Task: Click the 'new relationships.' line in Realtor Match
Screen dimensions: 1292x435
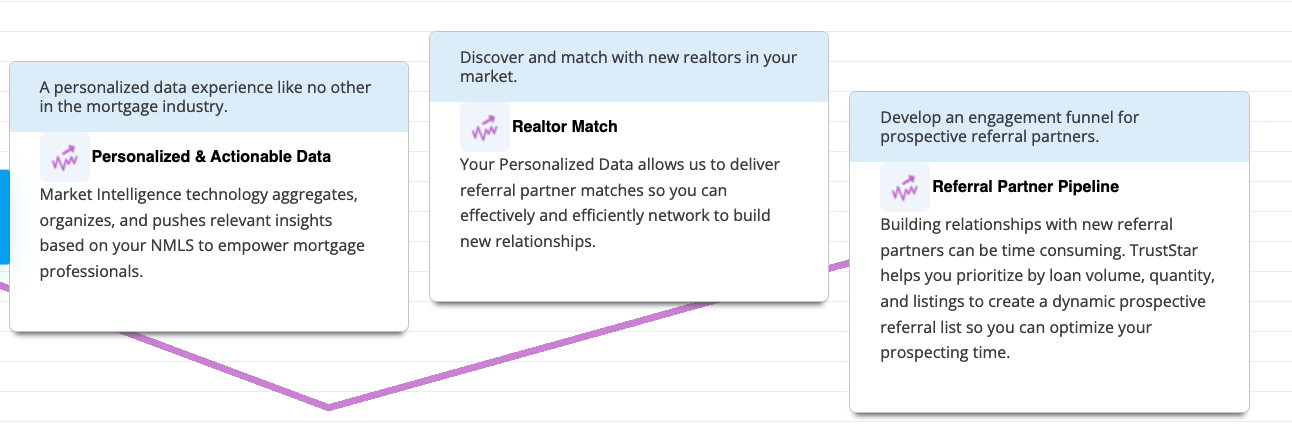Action: [527, 241]
